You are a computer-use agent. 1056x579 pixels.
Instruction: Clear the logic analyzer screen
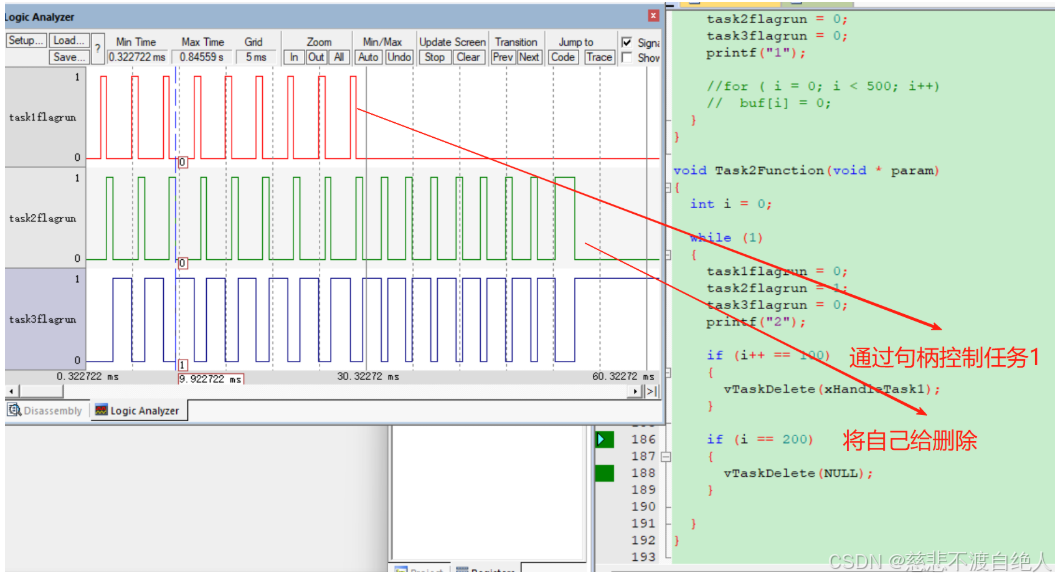[468, 57]
